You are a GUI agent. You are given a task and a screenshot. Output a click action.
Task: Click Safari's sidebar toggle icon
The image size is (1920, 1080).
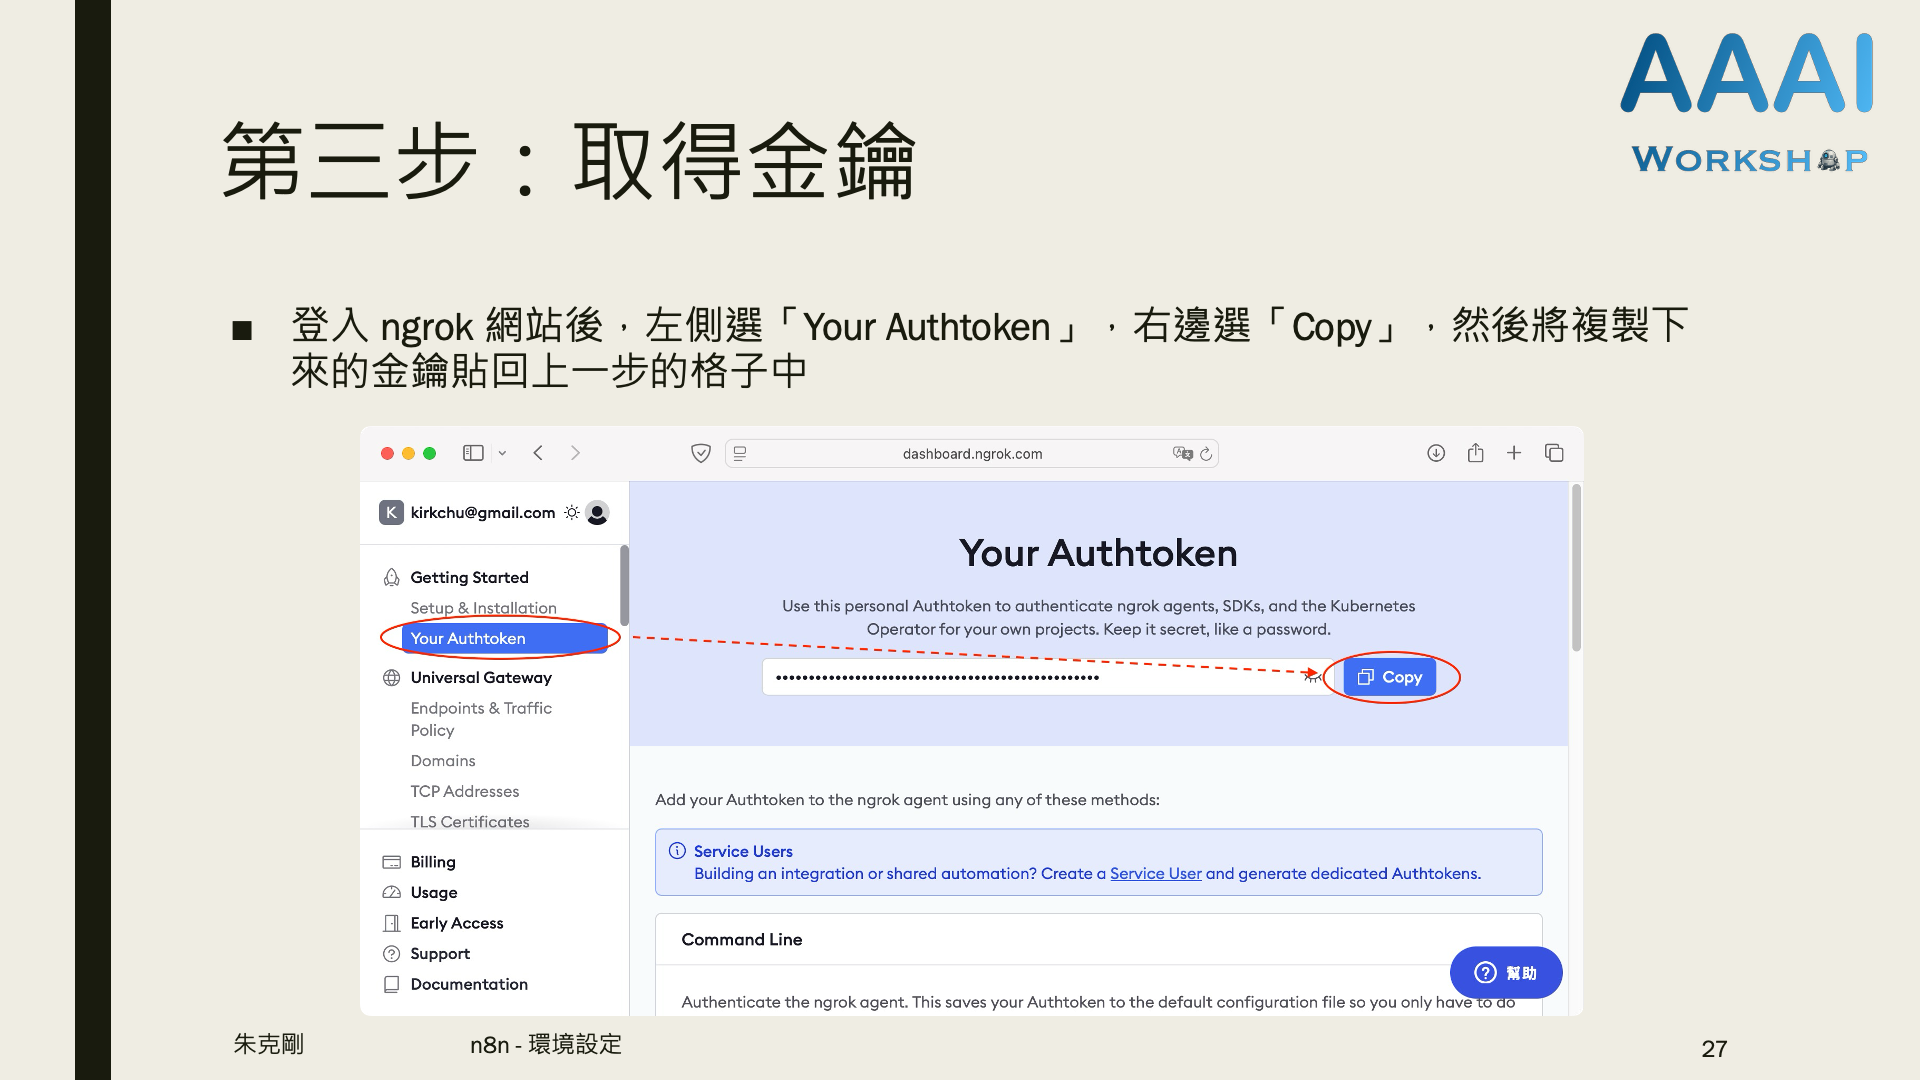(473, 453)
